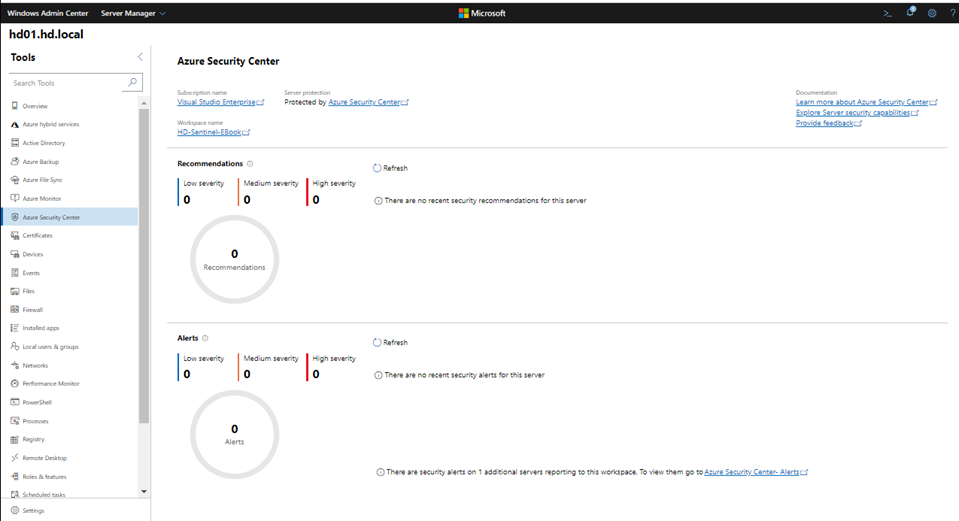Open the PowerShell console icon in header
The height and width of the screenshot is (521, 959).
887,13
